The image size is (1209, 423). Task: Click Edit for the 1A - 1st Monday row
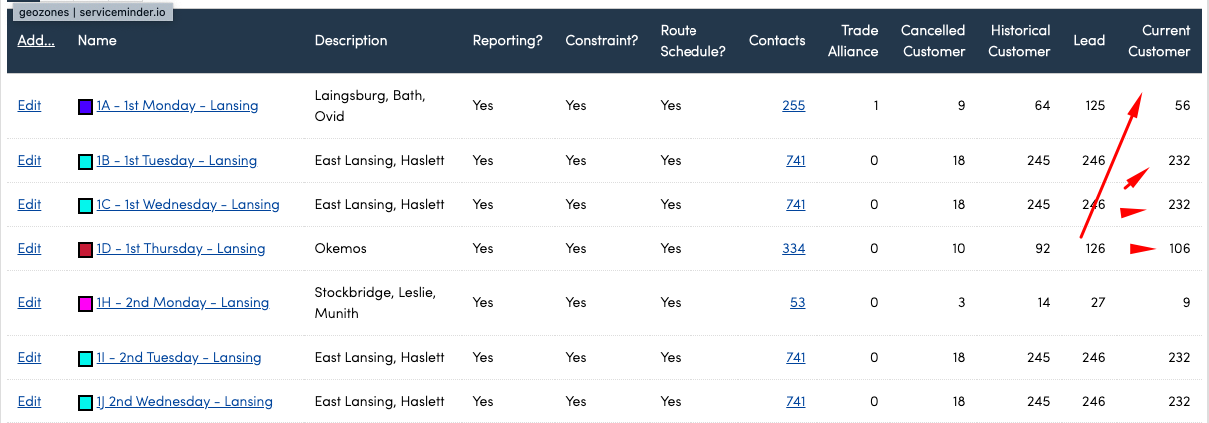[x=29, y=105]
